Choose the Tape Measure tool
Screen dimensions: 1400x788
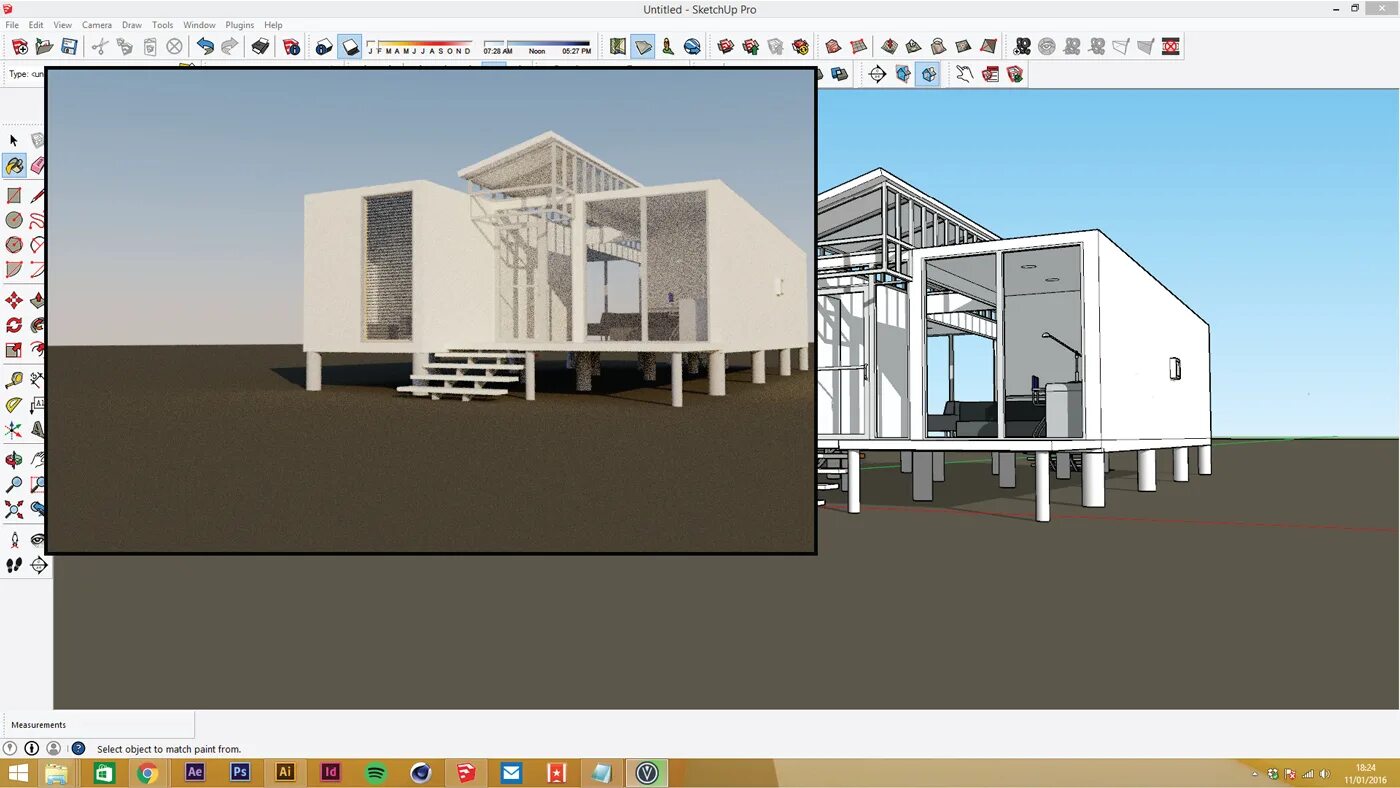click(x=14, y=380)
